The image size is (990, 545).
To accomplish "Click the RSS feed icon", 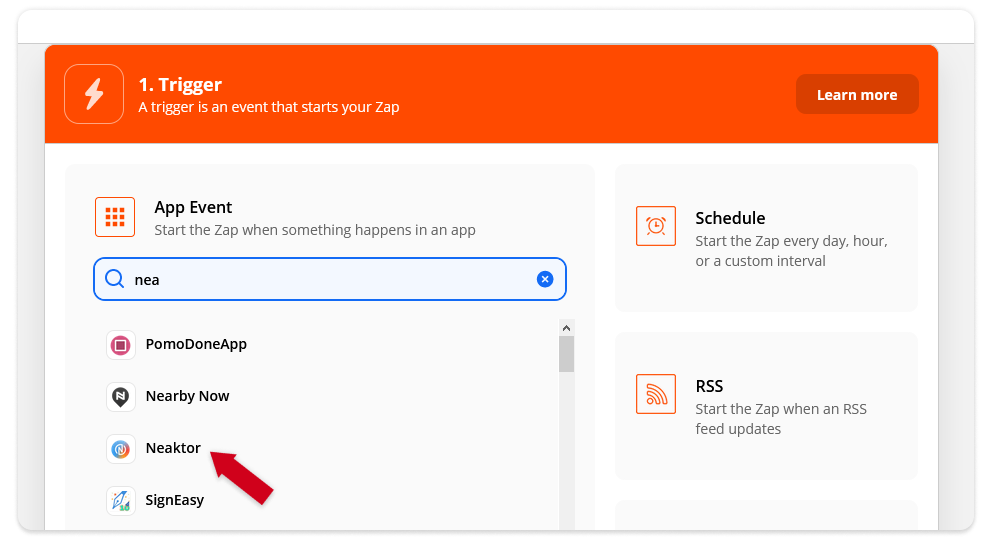I will point(655,394).
